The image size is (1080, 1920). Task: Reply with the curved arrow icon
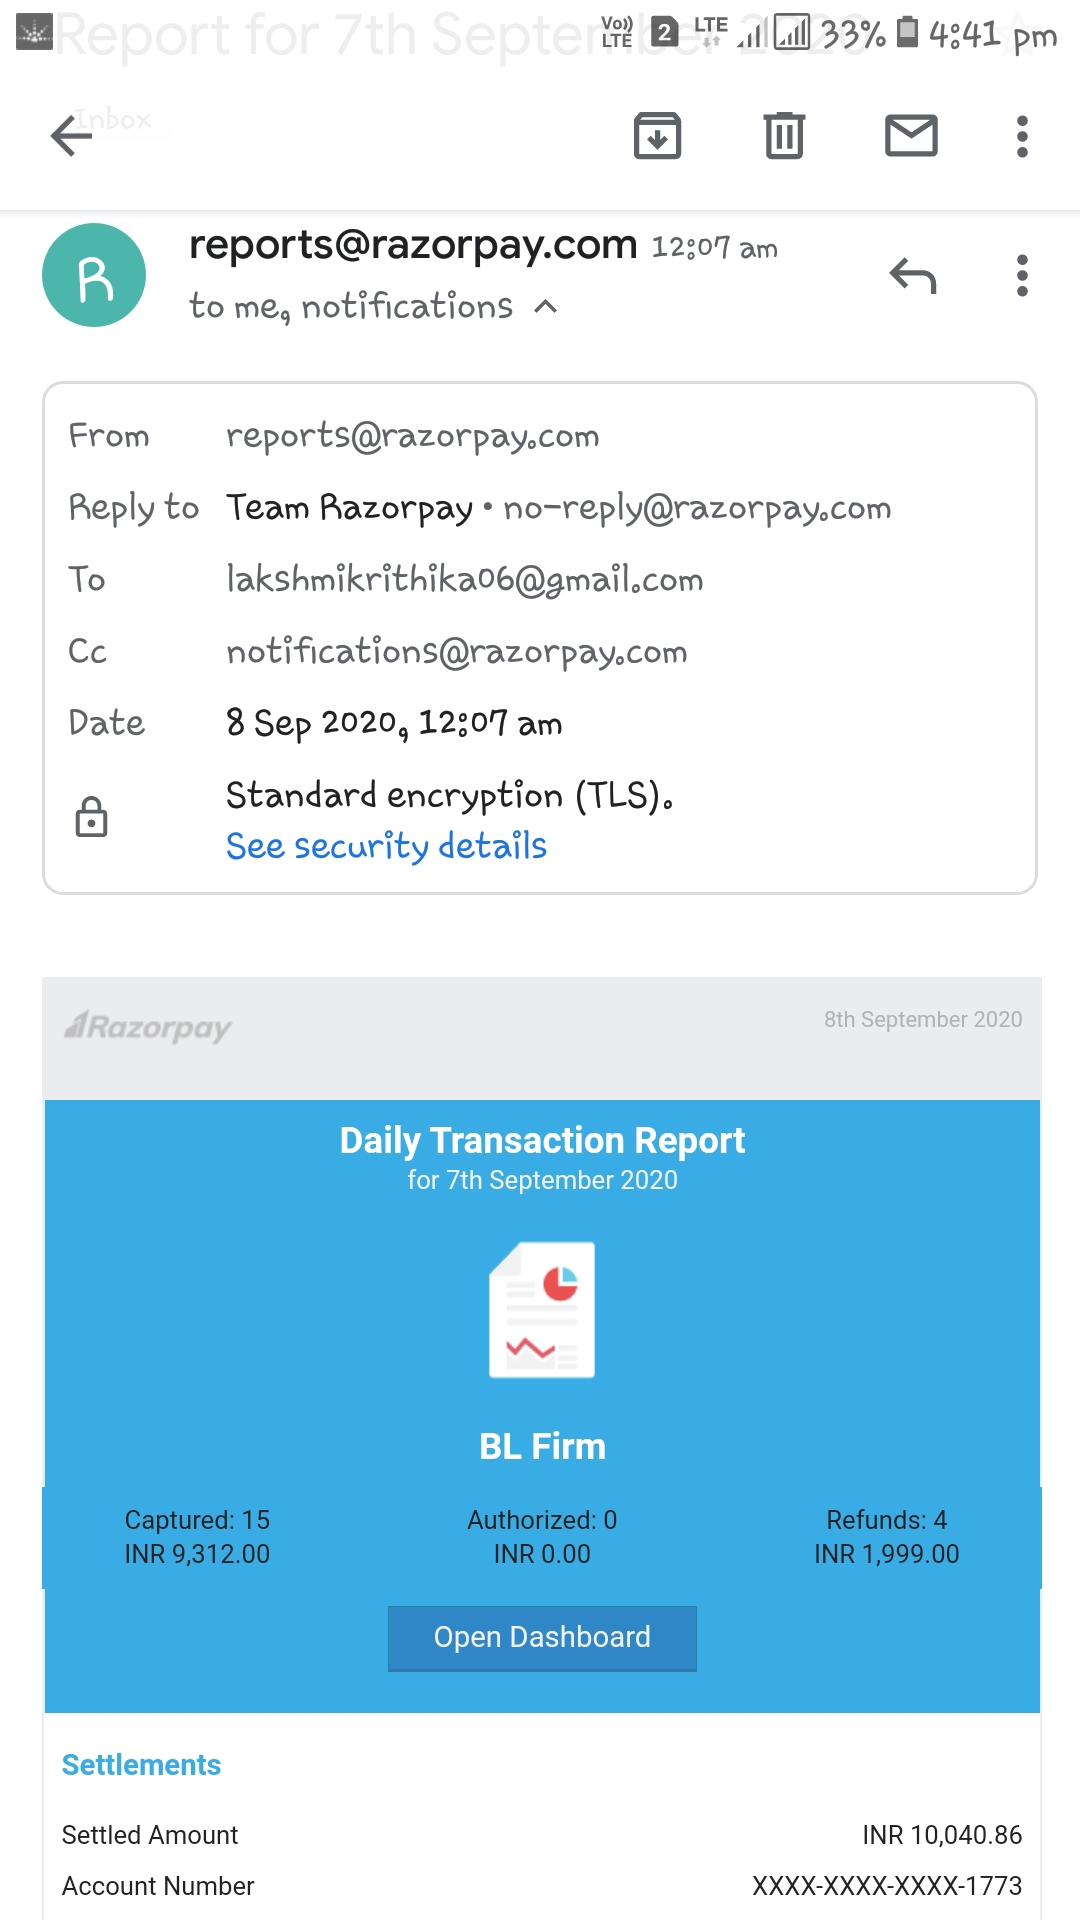pos(912,276)
